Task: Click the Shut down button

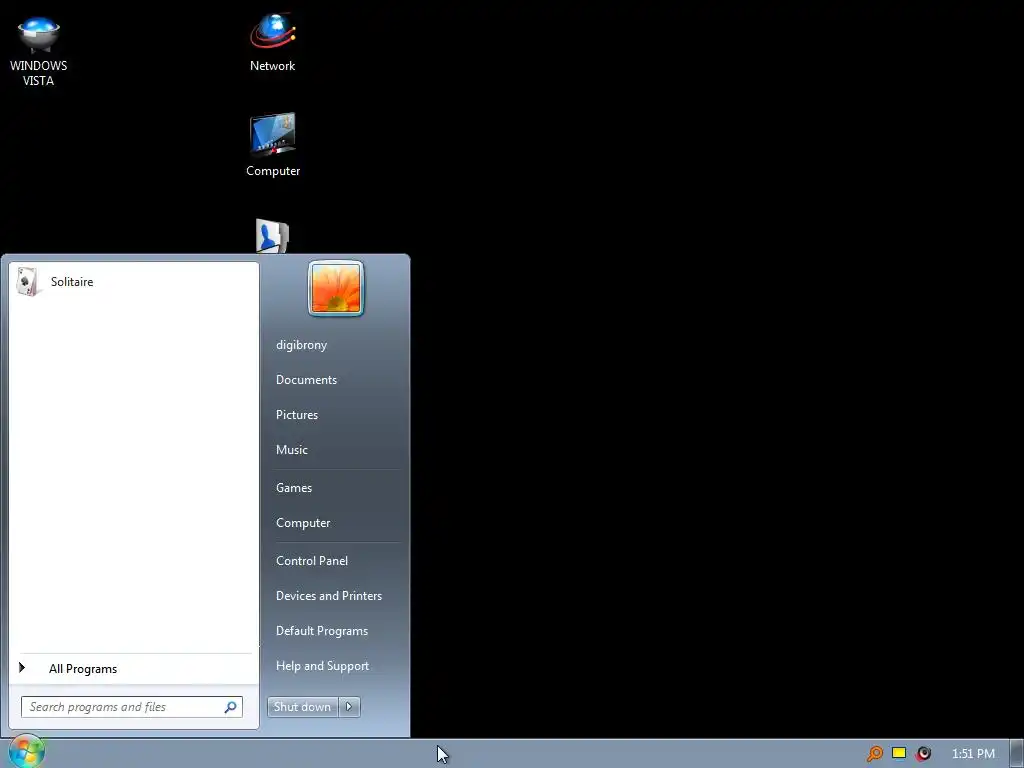Action: point(302,707)
